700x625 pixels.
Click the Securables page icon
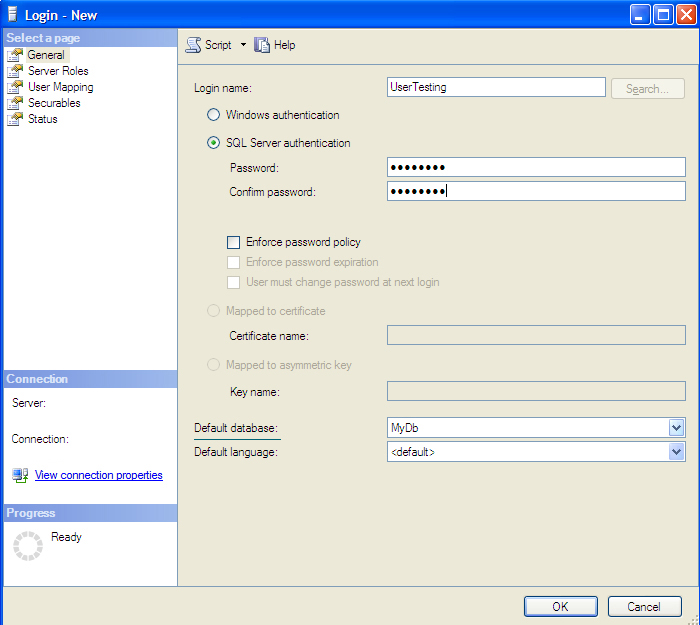tap(15, 103)
